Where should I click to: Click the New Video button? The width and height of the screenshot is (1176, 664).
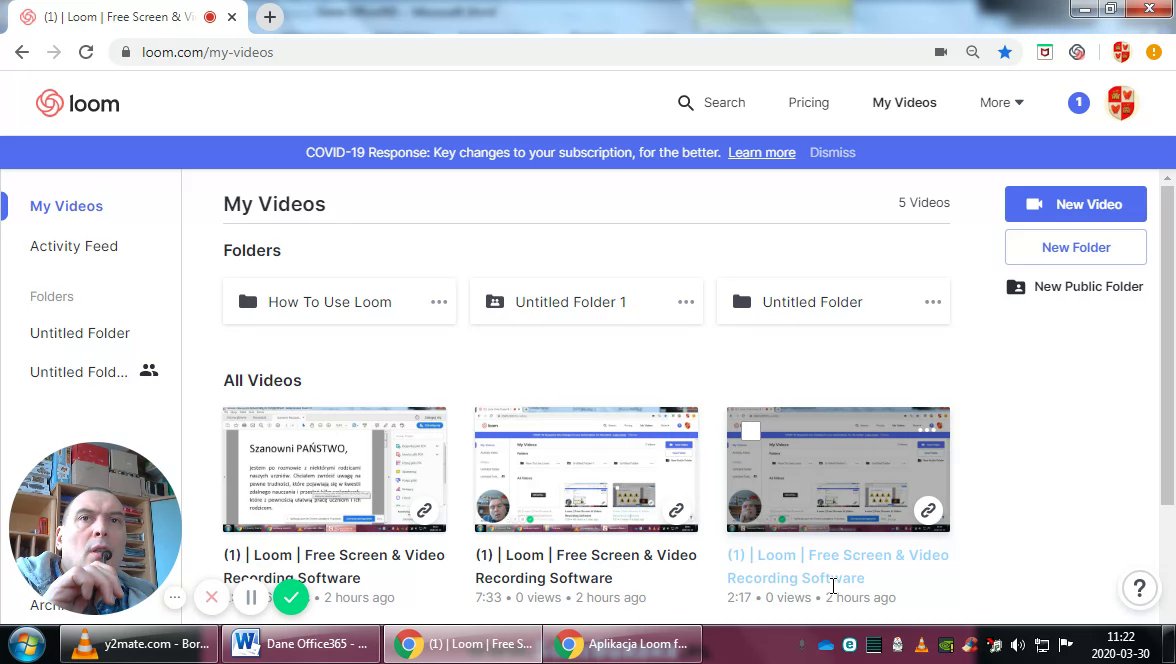tap(1076, 204)
